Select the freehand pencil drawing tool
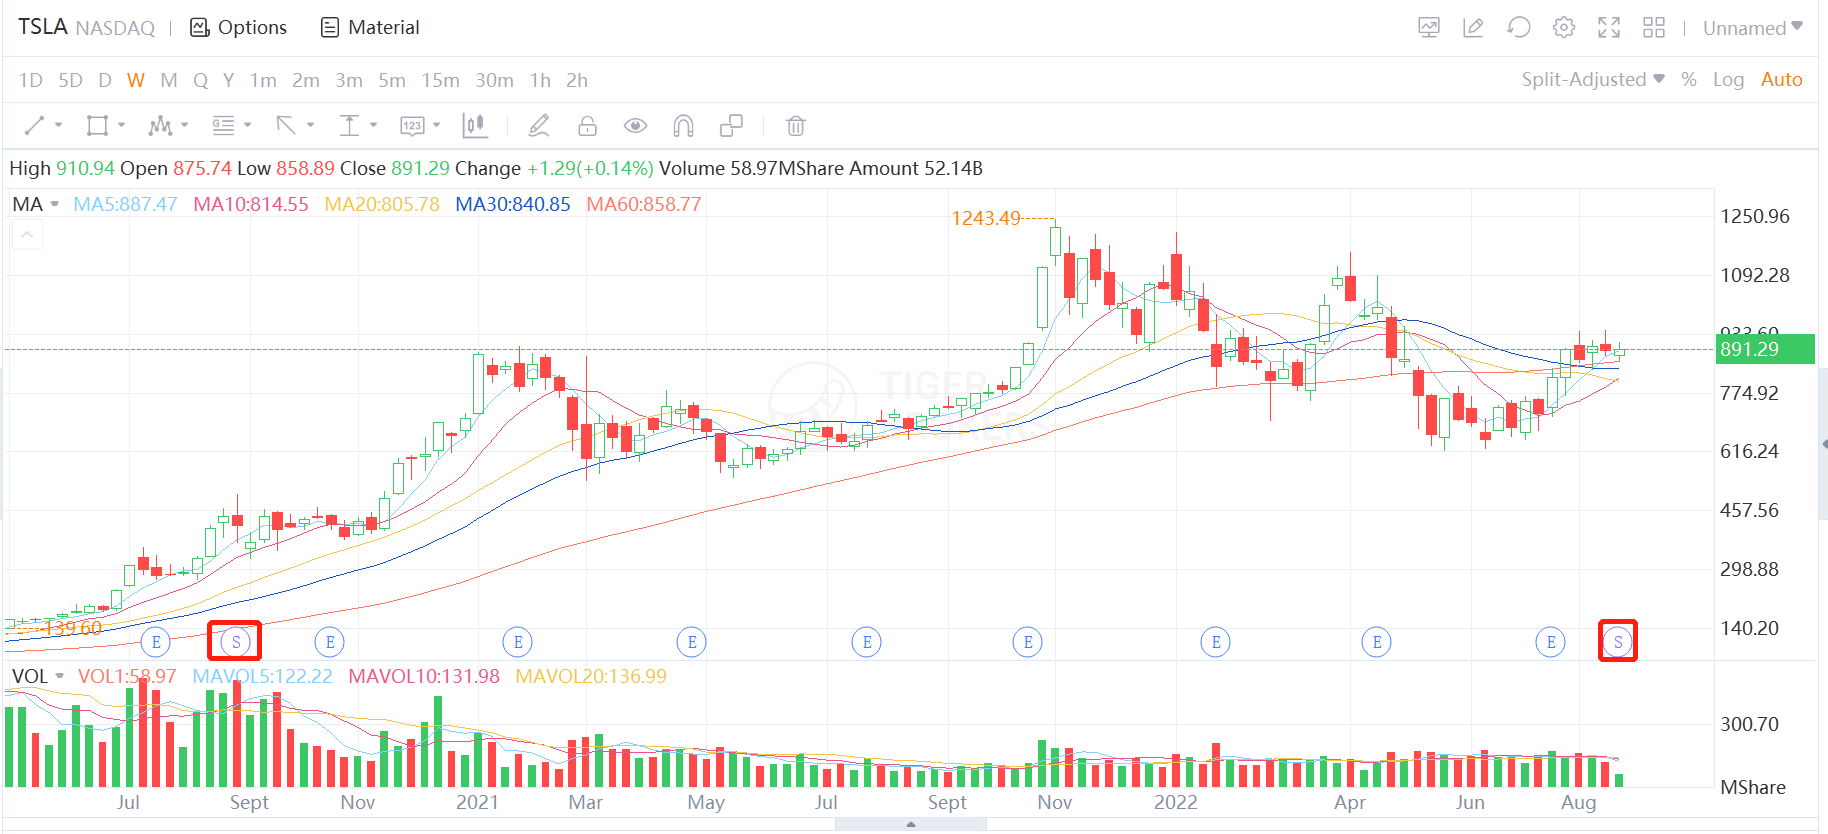The width and height of the screenshot is (1828, 834). click(539, 125)
